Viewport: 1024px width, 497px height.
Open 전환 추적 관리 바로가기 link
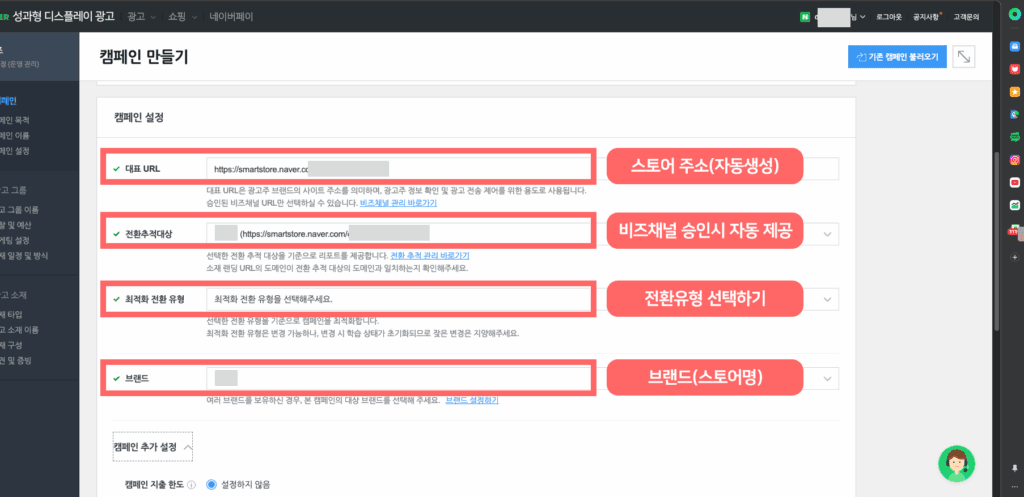pos(429,255)
